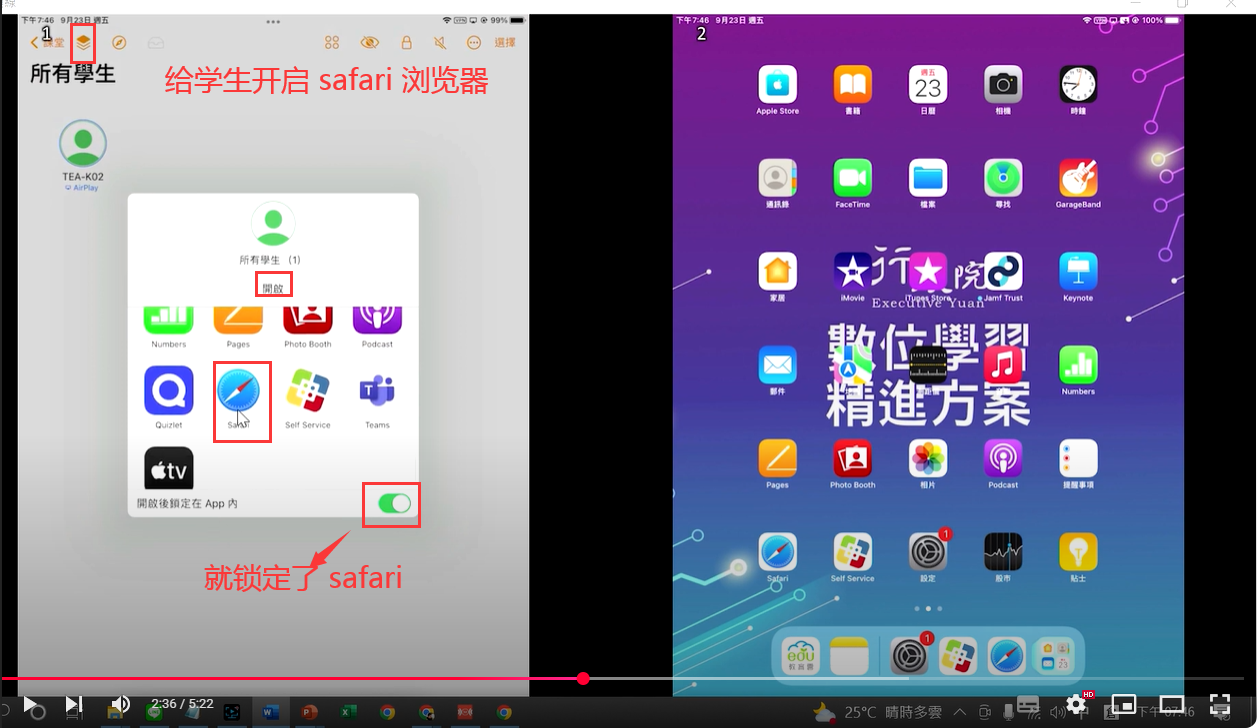Choose the Numbers app in the launch dialog

point(169,320)
